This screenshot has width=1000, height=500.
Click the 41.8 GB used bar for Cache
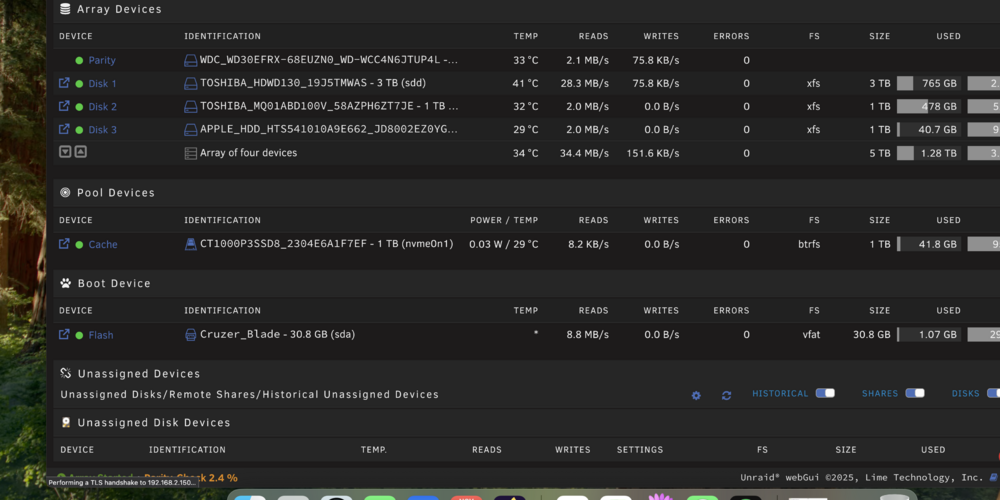point(929,244)
